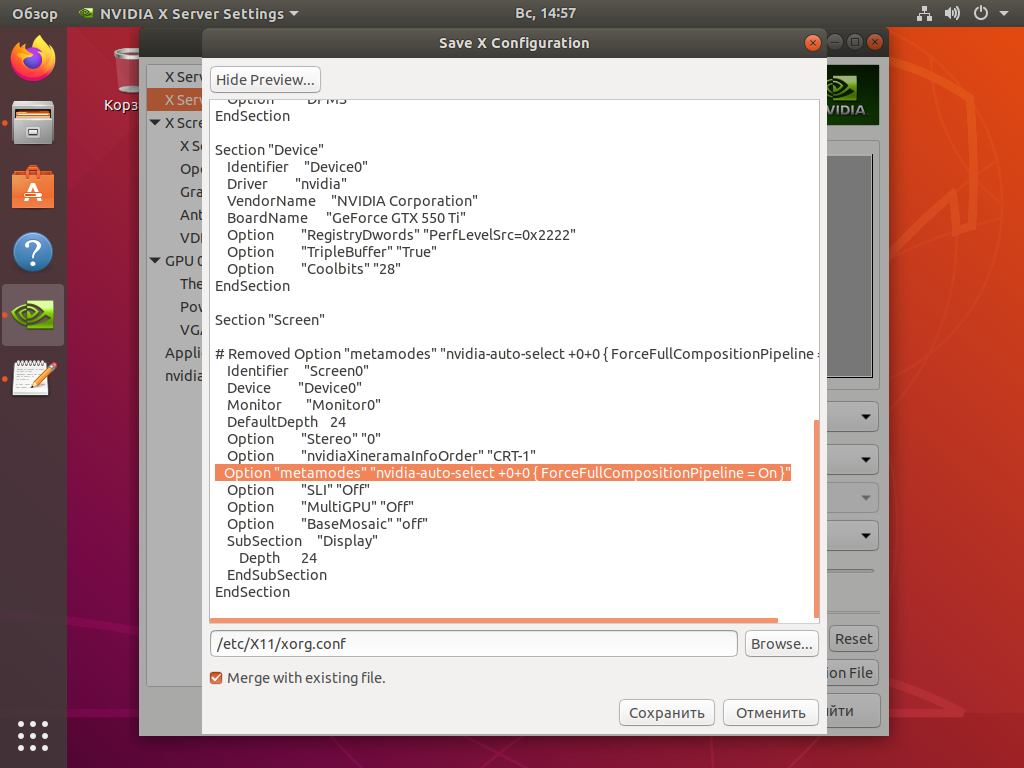Click the NVIDIA Settings dock icon
This screenshot has width=1024, height=768.
point(33,315)
